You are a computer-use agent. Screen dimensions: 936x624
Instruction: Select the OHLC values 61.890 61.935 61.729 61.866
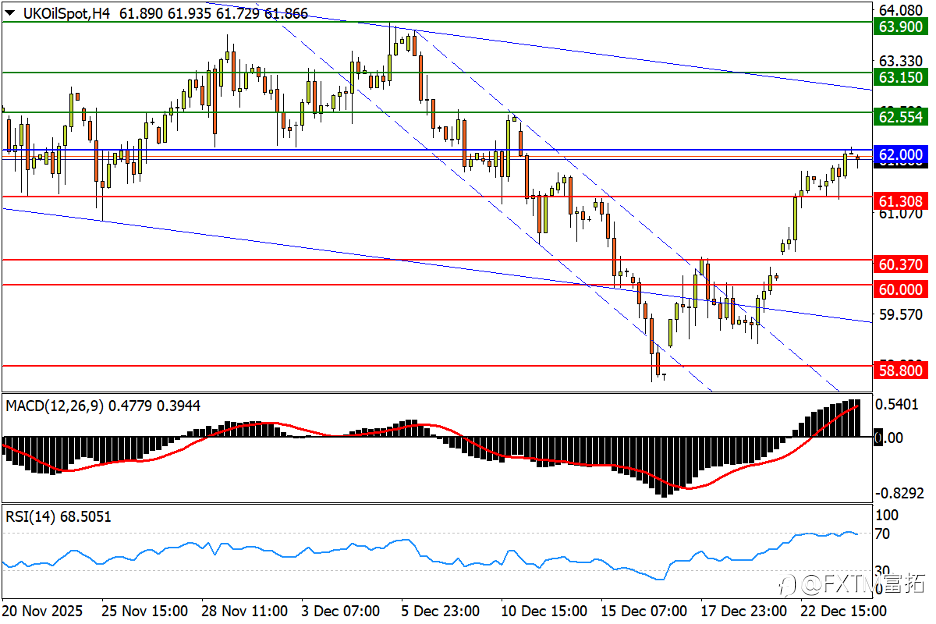point(214,13)
